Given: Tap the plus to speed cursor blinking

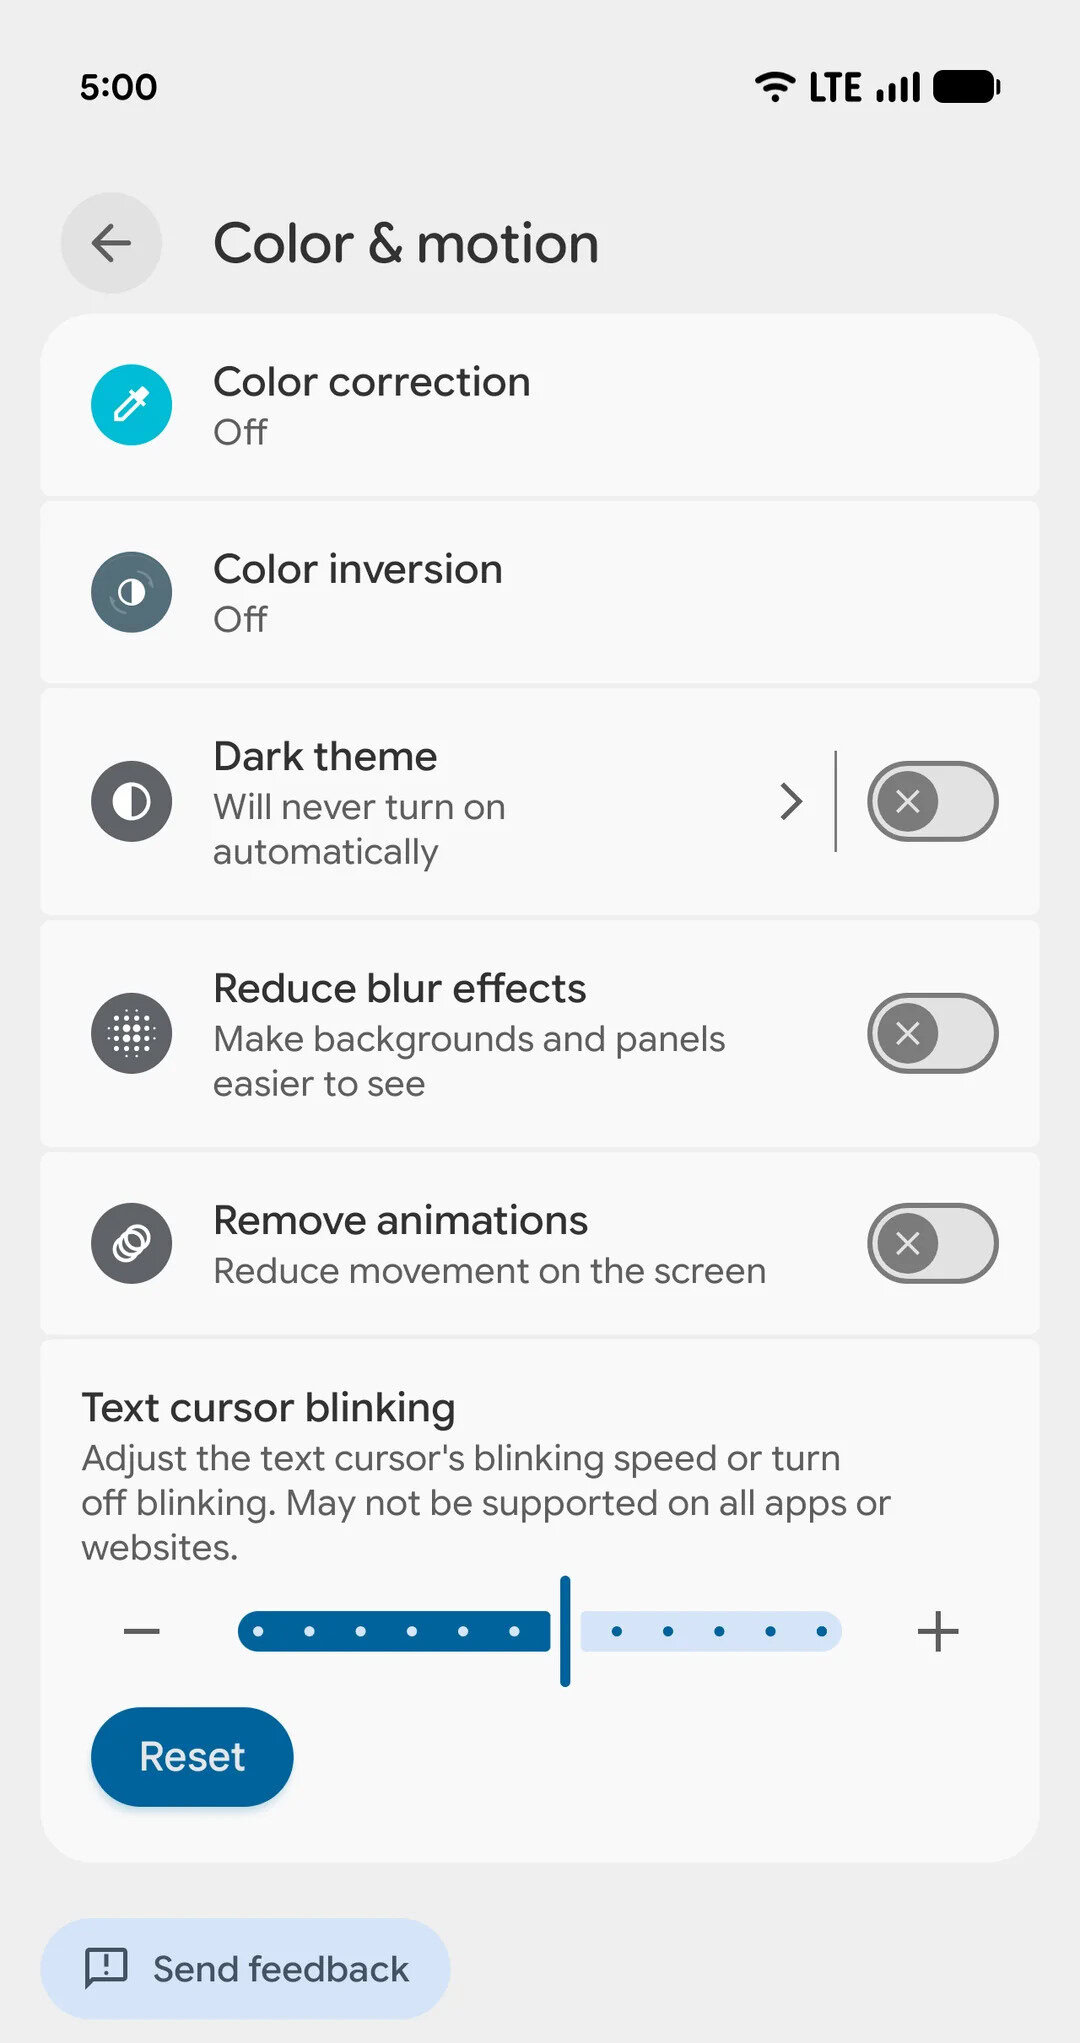Looking at the screenshot, I should point(937,1630).
